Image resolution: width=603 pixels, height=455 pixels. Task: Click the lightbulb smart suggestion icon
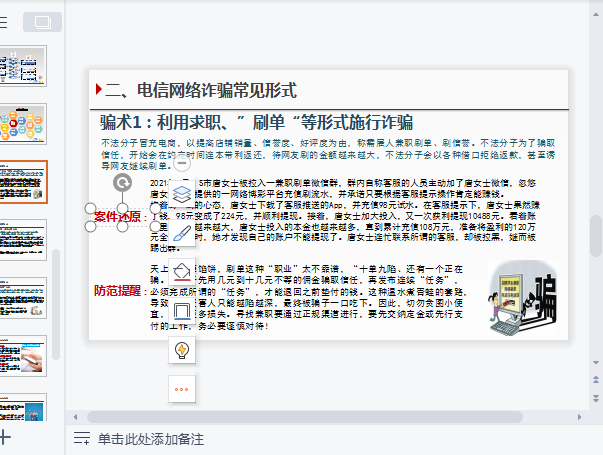coord(181,349)
